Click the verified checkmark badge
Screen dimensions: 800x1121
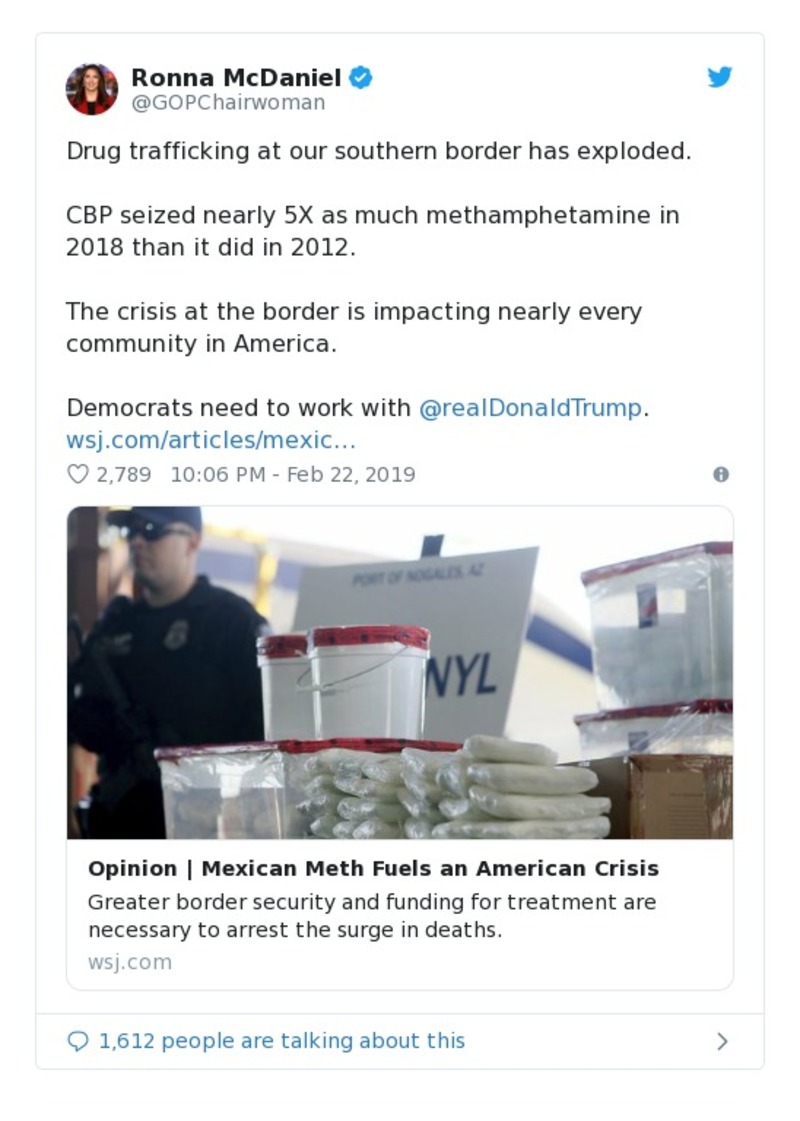pyautogui.click(x=358, y=76)
